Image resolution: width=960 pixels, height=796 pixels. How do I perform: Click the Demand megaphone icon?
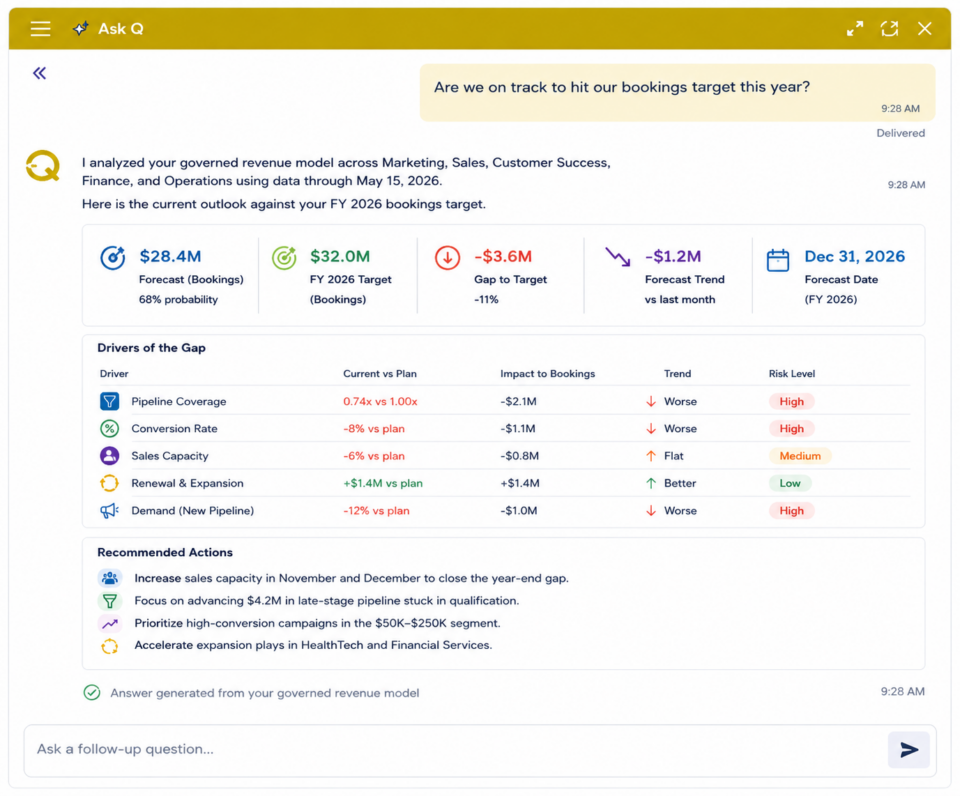[110, 511]
